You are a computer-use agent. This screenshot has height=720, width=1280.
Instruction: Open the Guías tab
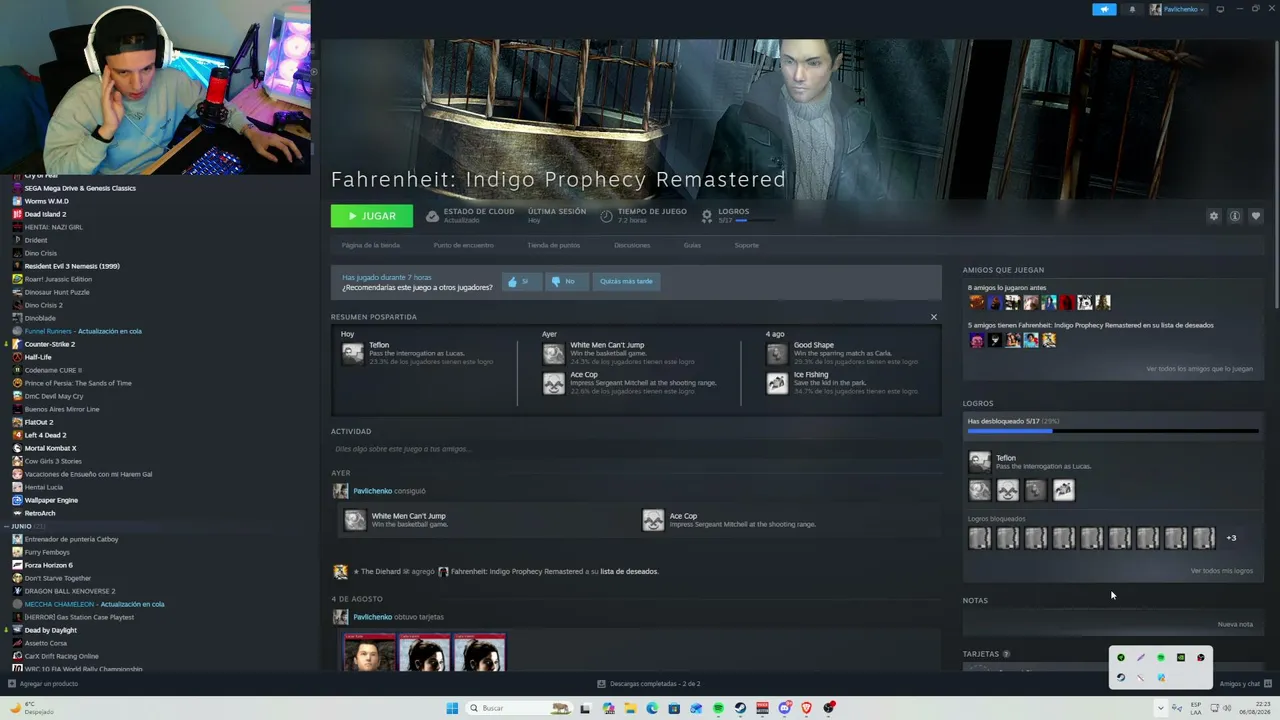point(692,245)
